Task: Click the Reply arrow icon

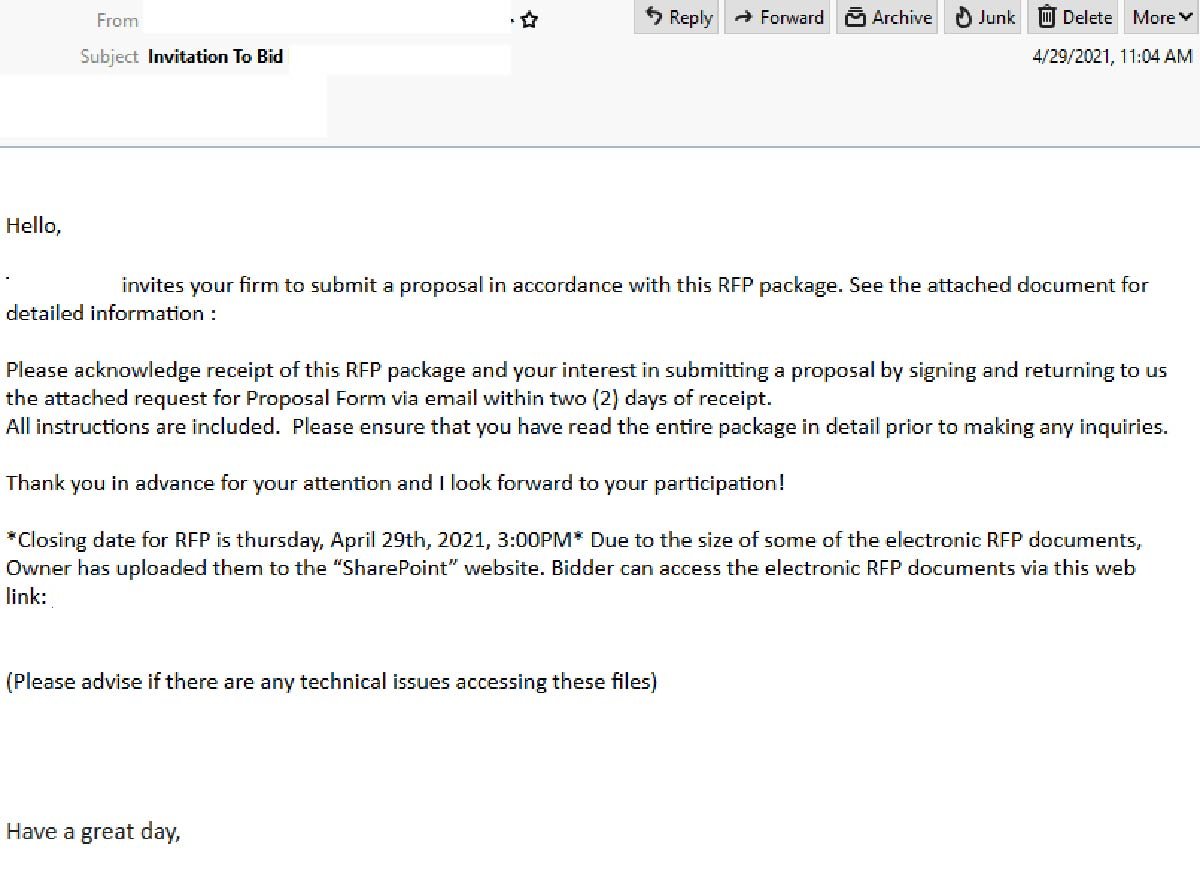Action: click(x=655, y=17)
